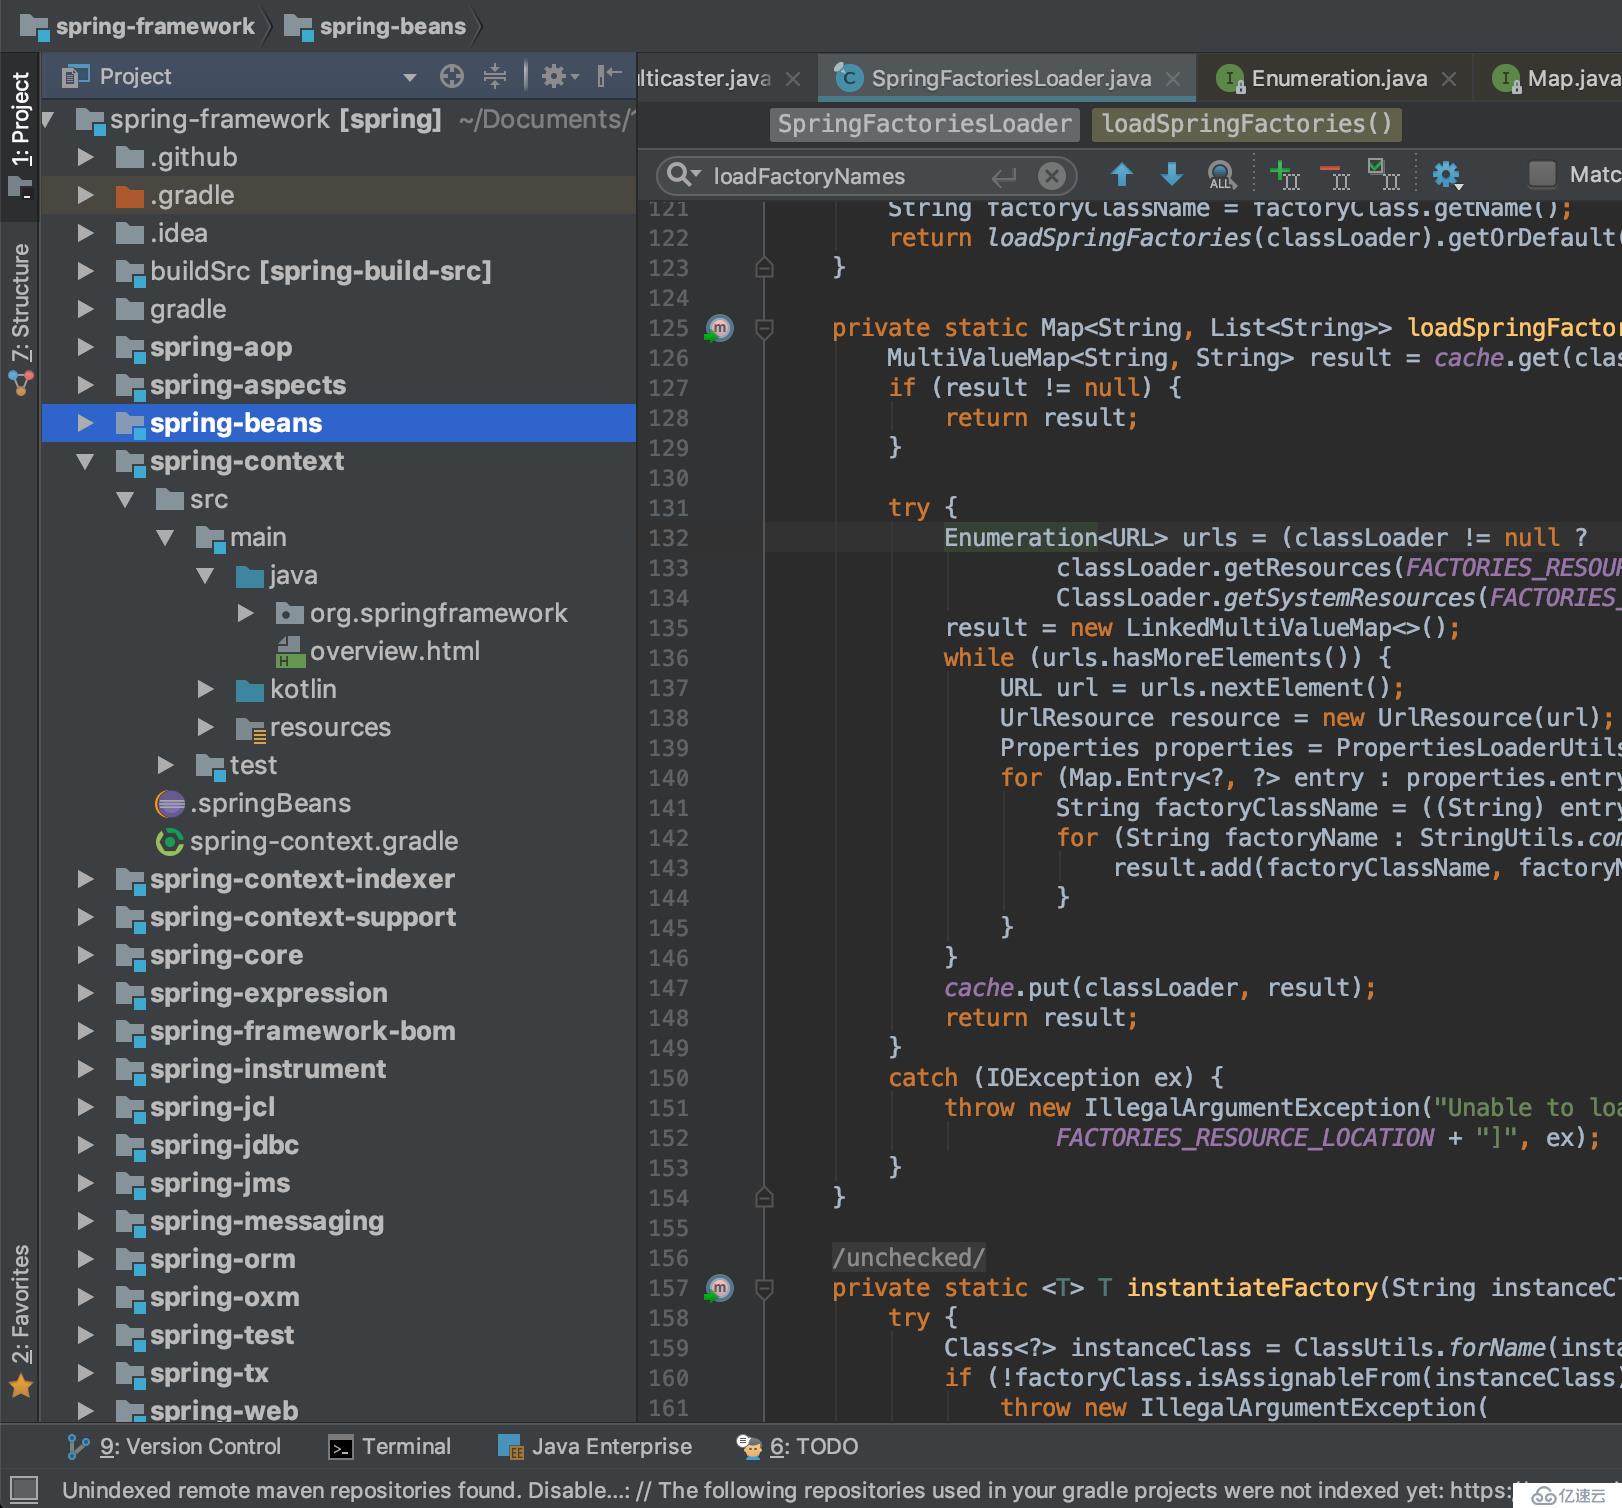
Task: Open the 9: Version Control tool window
Action: [174, 1446]
